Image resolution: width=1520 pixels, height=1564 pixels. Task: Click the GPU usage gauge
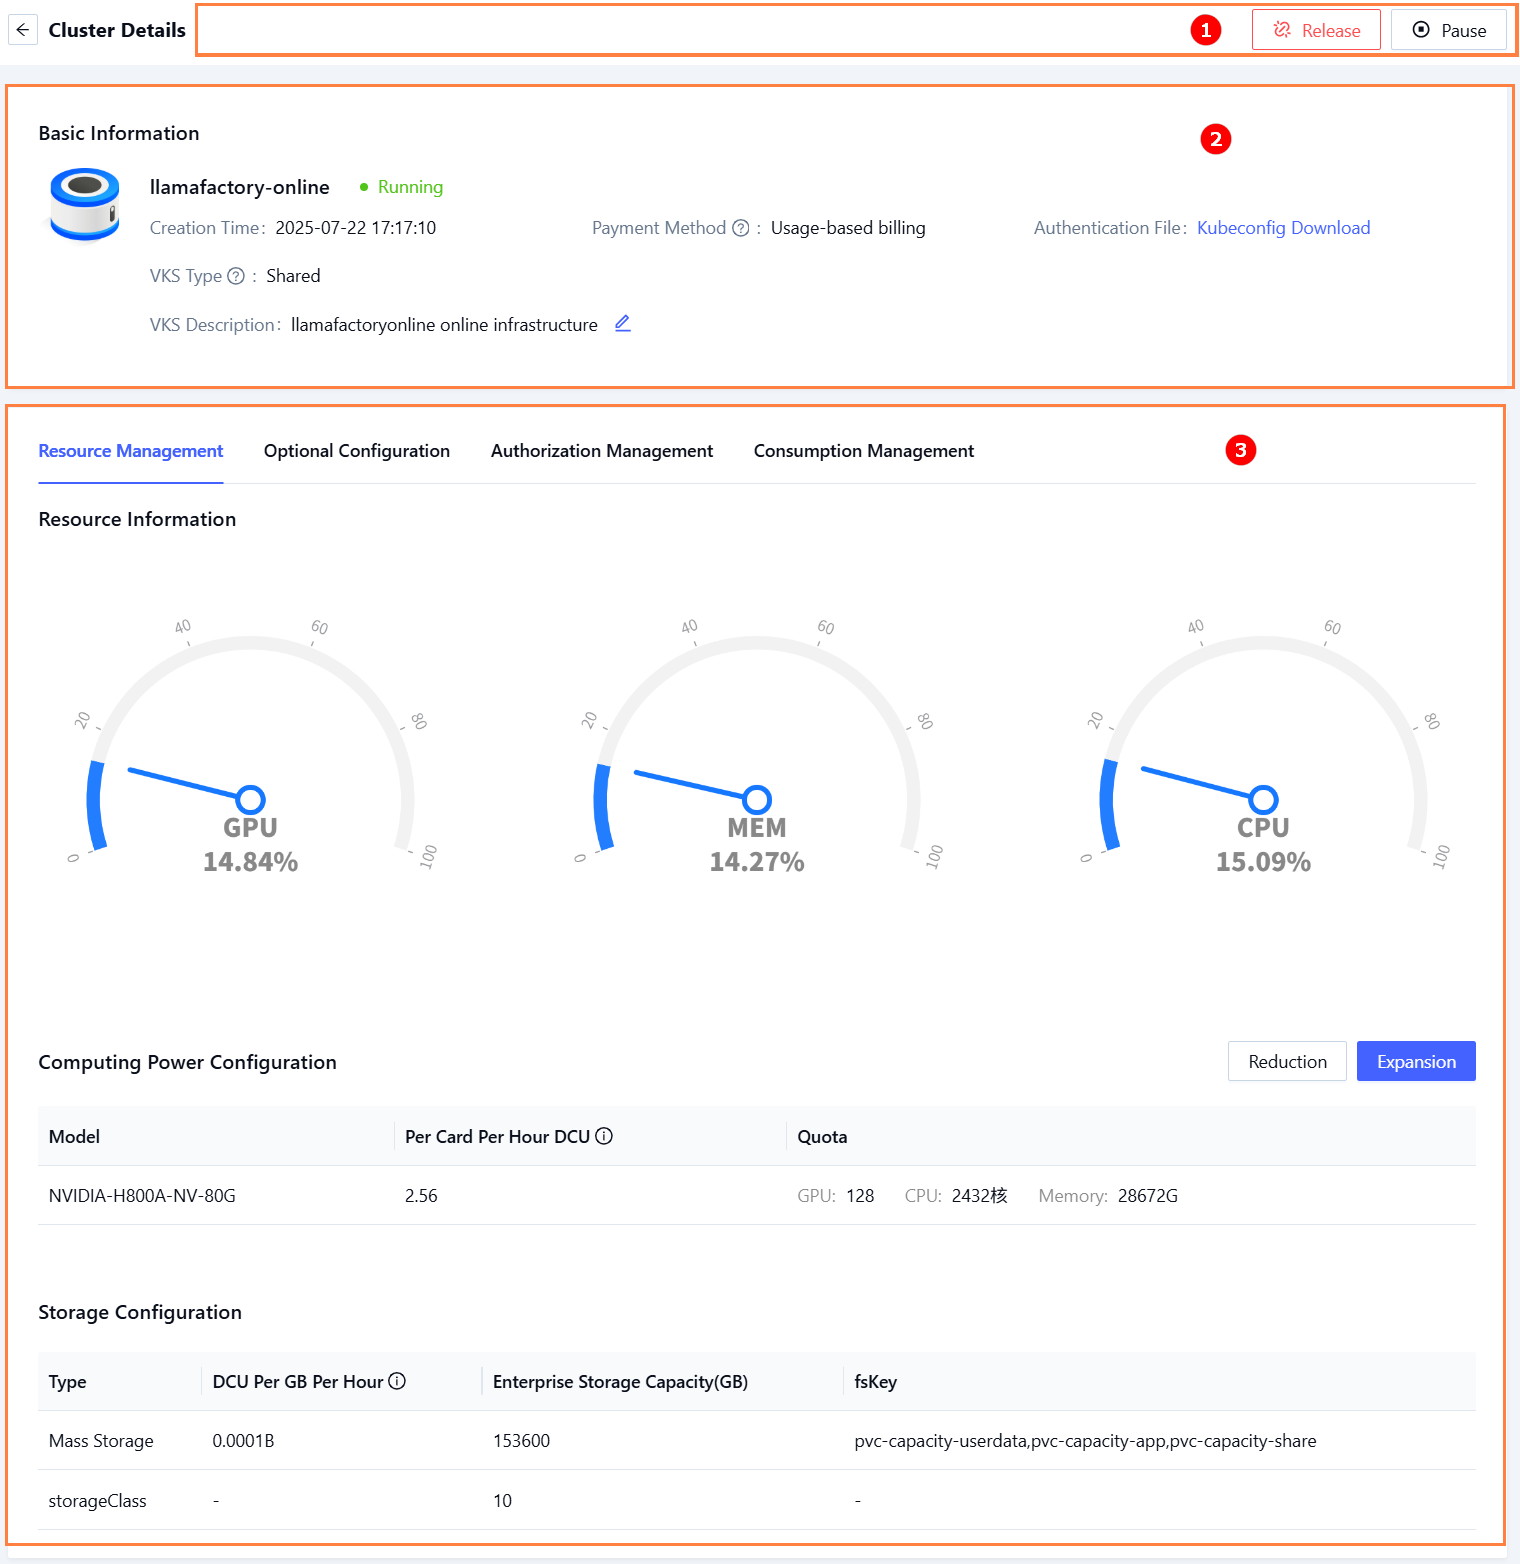(x=250, y=760)
